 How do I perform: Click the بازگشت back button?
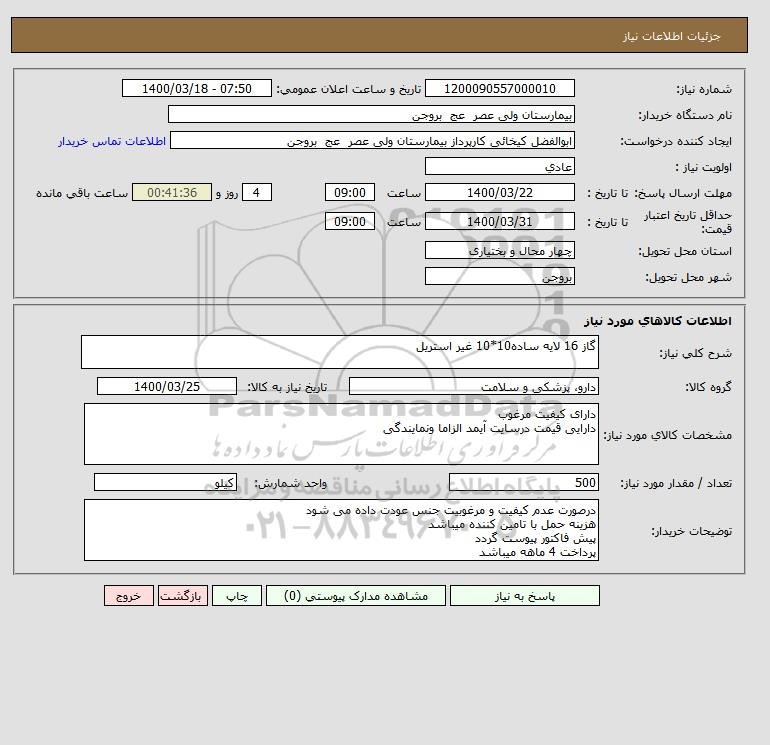coord(183,596)
